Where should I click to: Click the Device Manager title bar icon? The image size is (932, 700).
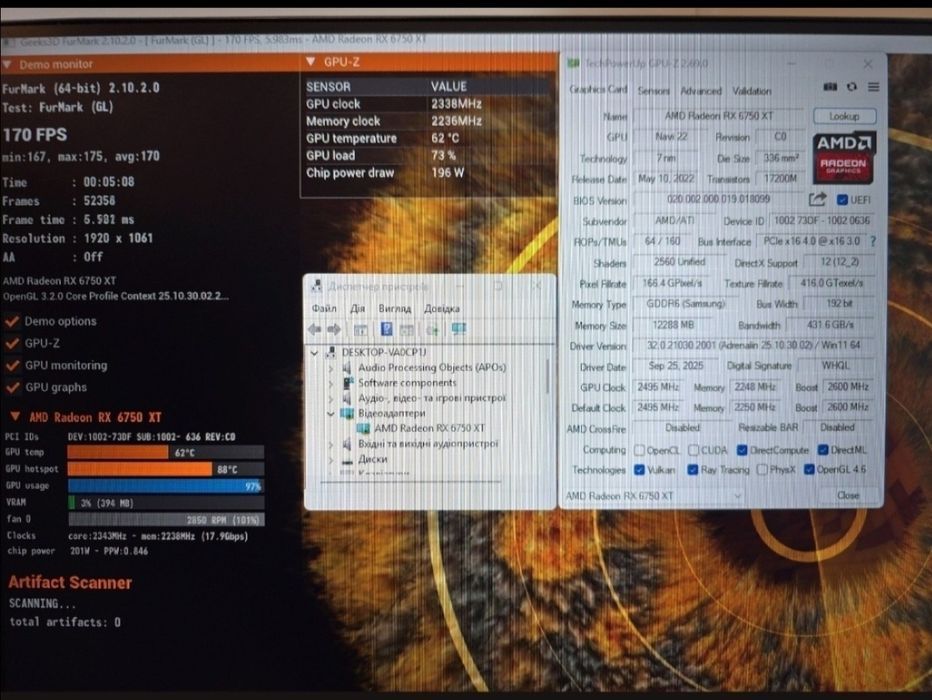click(x=316, y=286)
